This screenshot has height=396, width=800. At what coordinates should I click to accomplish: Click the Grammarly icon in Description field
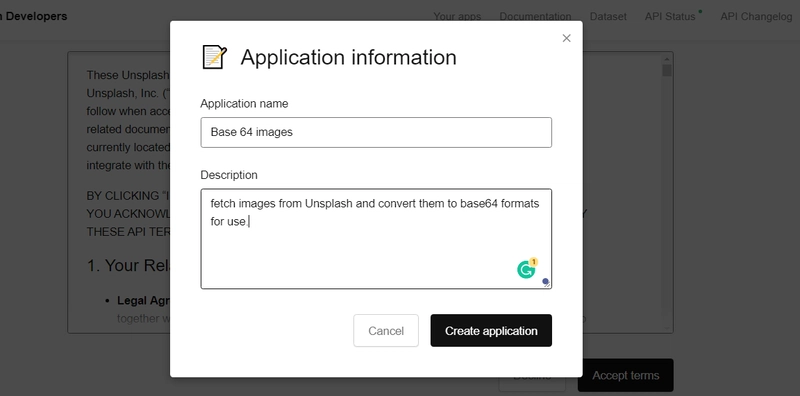click(526, 269)
